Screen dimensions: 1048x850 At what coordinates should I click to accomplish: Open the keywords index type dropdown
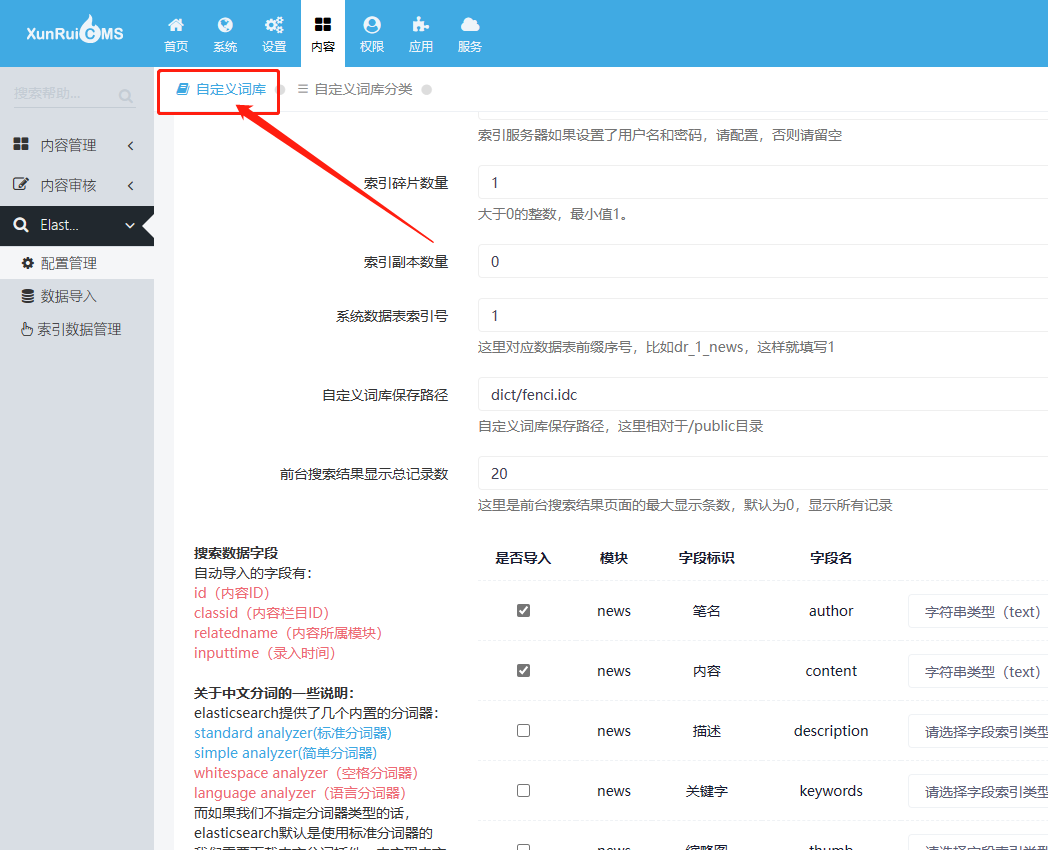(978, 792)
